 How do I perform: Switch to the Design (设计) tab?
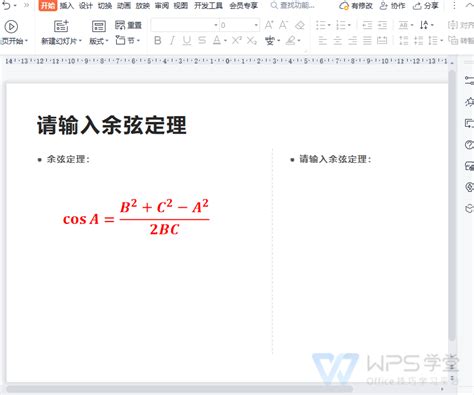[x=86, y=6]
